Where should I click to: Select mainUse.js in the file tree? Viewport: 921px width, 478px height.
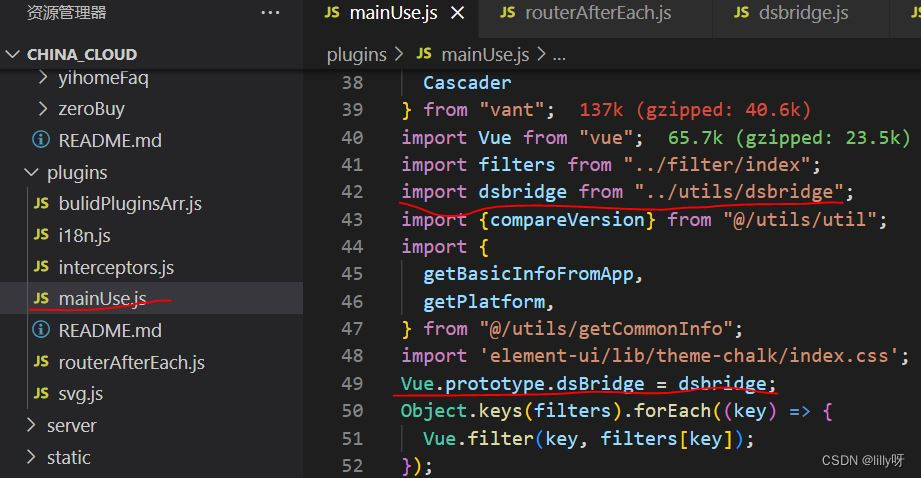[102, 299]
